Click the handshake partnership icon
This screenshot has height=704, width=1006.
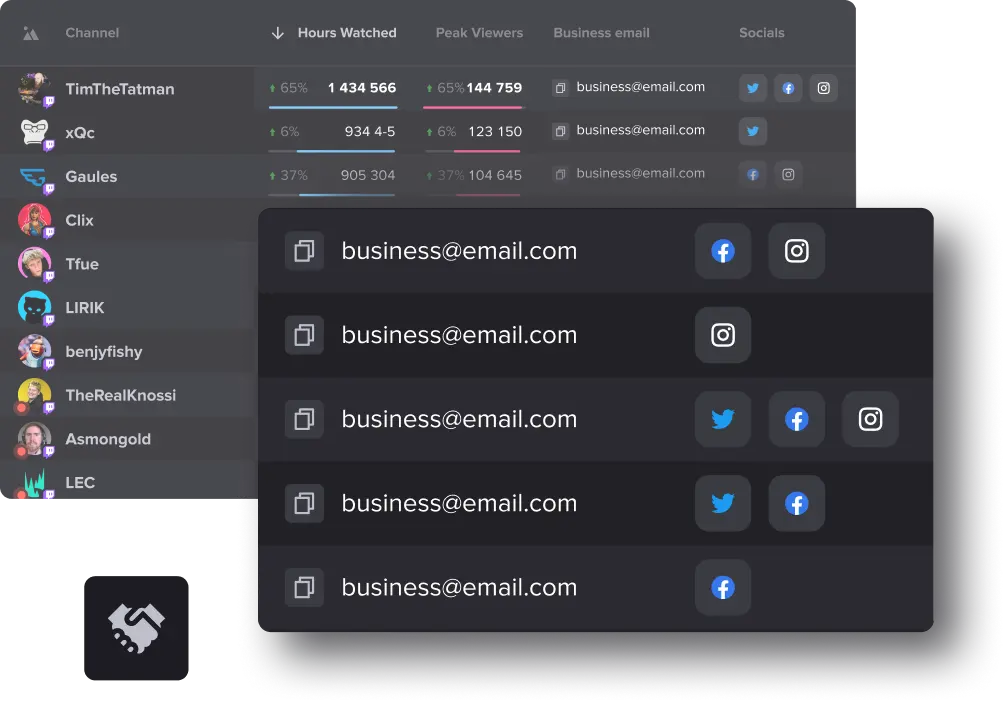click(136, 629)
